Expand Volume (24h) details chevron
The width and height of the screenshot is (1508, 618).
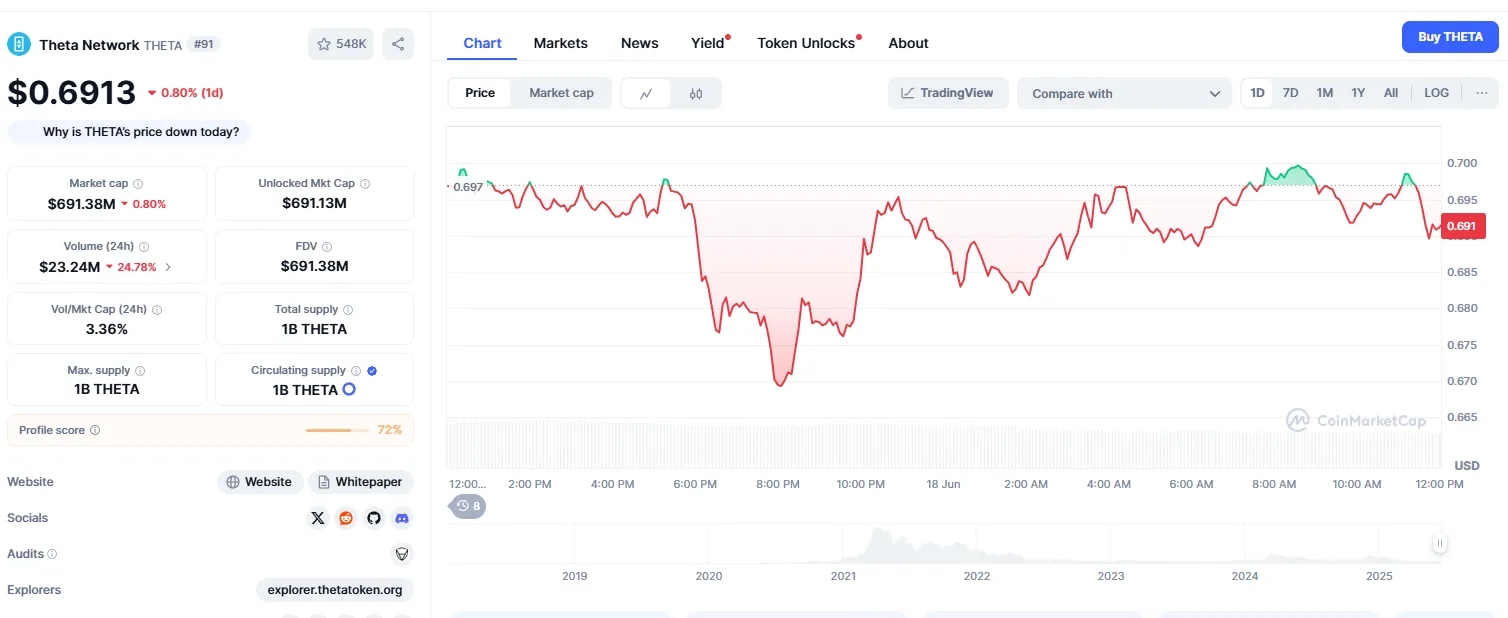pyautogui.click(x=168, y=267)
